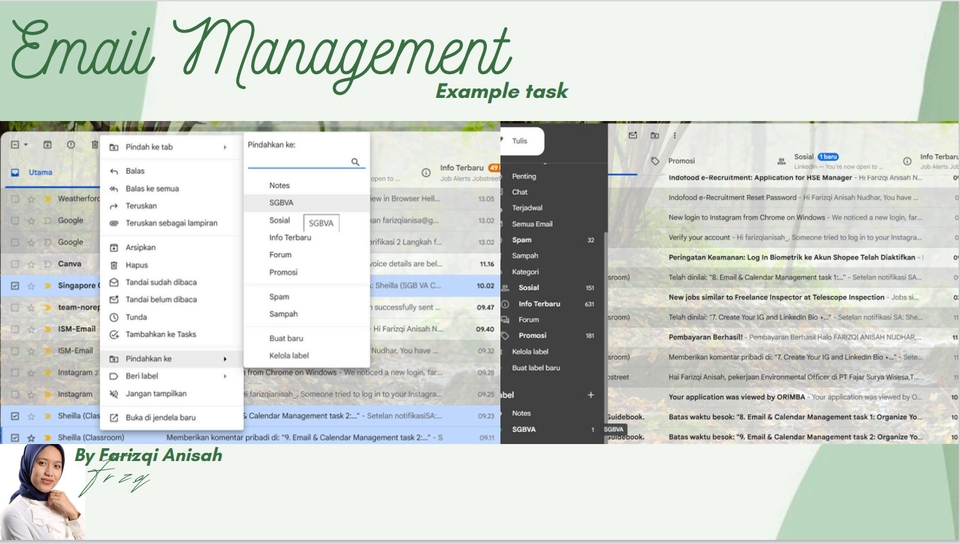Select SGBVA in the move-to list
Viewport: 960px width, 544px height.
coord(281,202)
